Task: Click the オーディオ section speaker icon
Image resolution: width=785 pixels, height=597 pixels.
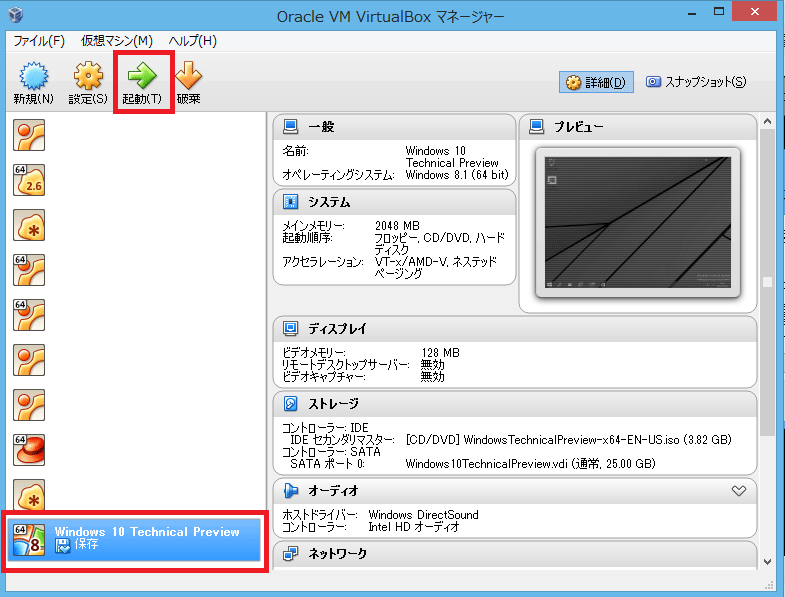Action: [290, 491]
